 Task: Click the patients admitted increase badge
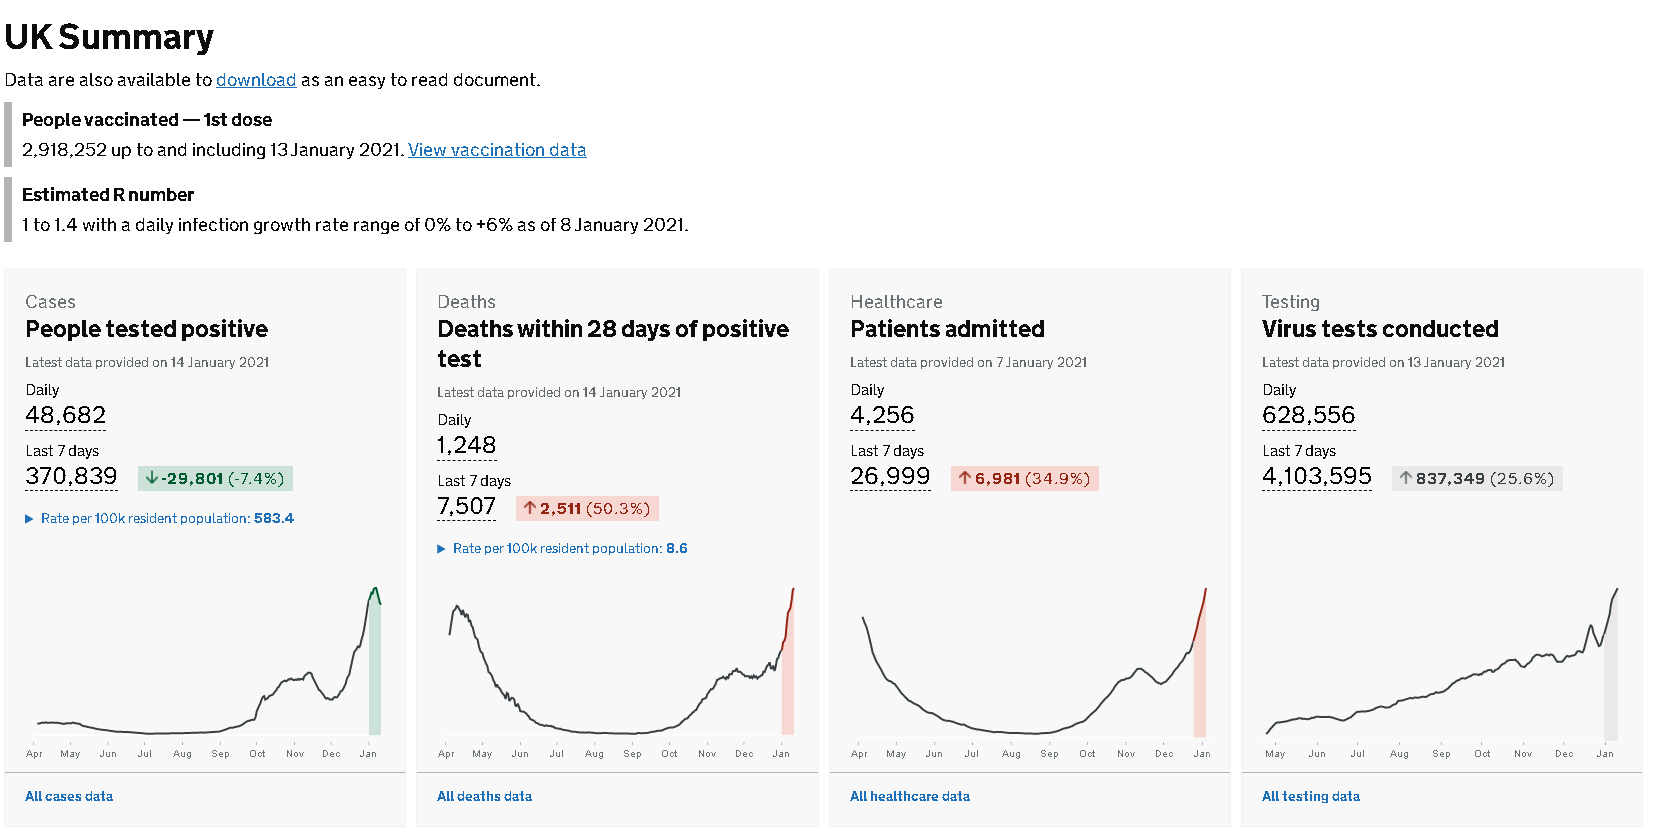(1024, 478)
